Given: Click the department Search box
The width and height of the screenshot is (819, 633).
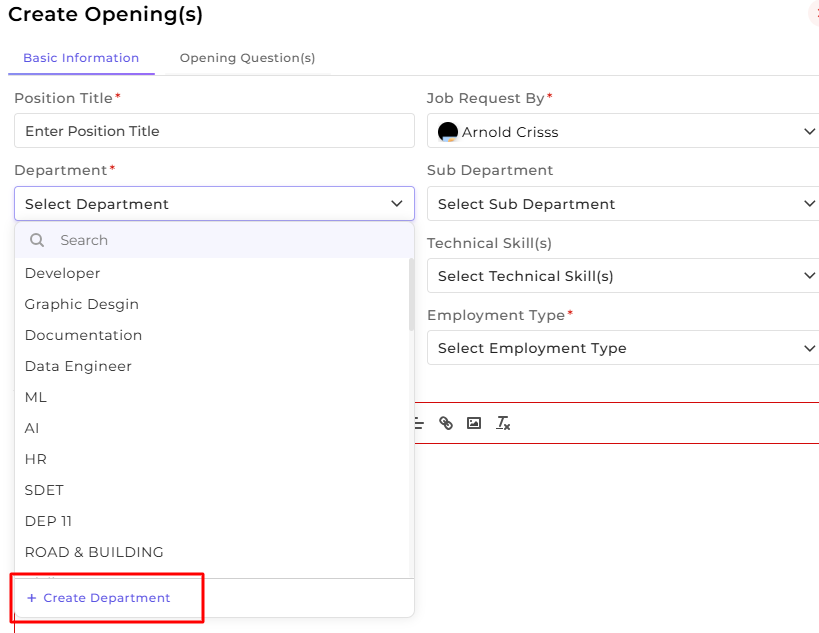Looking at the screenshot, I should 215,240.
